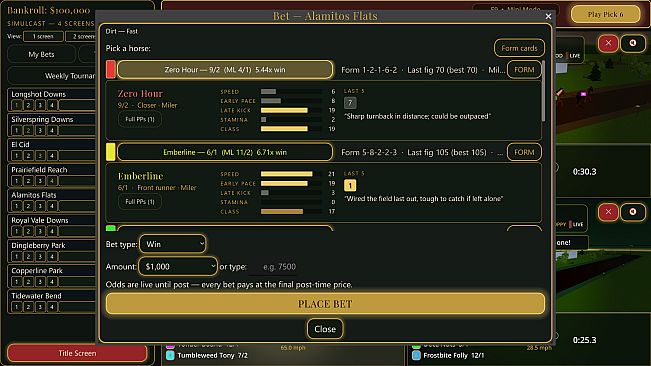This screenshot has height=366, width=651.
Task: Select race 1 at Longshot Downs
Action: 17,105
